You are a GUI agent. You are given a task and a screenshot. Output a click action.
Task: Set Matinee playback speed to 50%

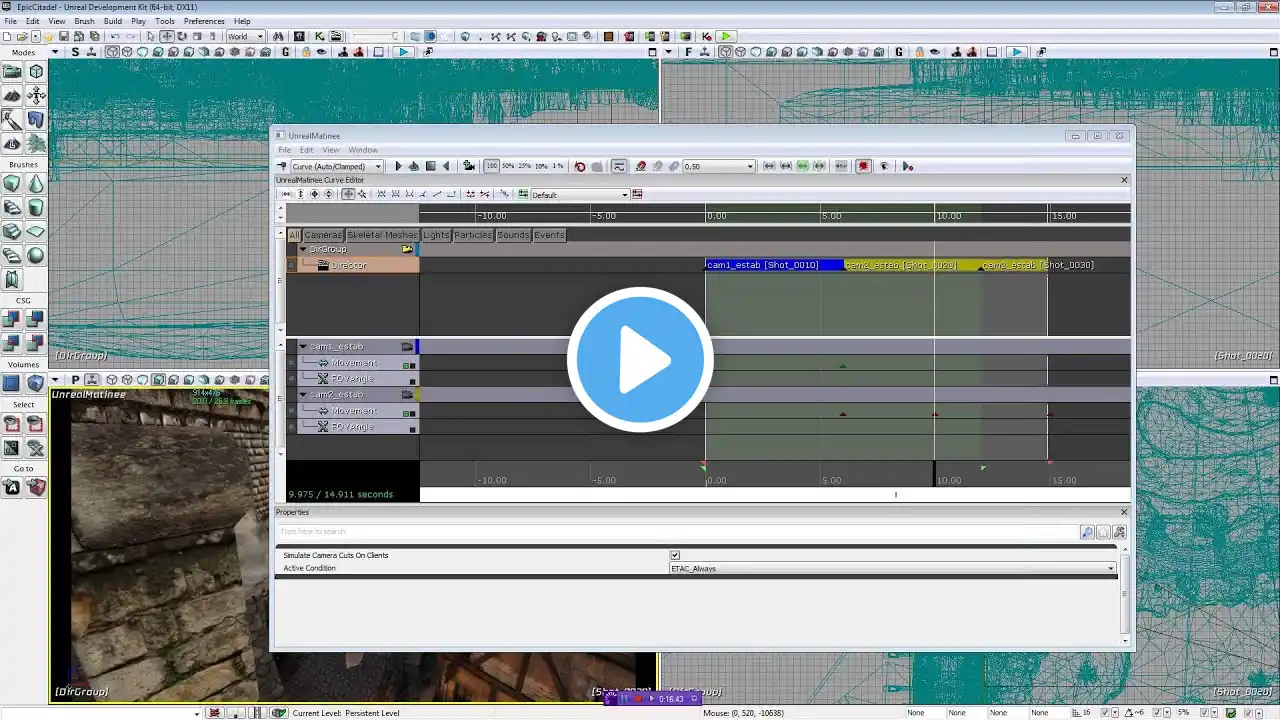tap(508, 166)
